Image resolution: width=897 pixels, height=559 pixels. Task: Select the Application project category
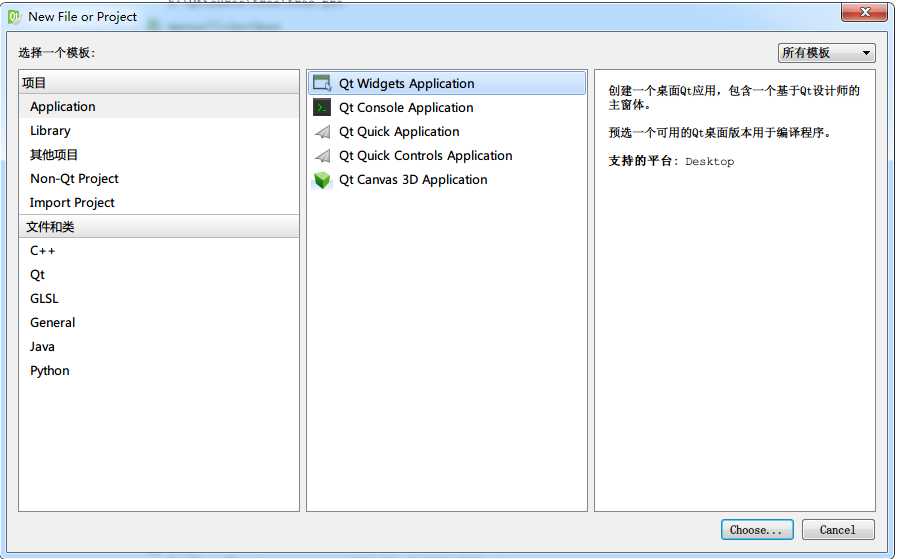coord(159,106)
